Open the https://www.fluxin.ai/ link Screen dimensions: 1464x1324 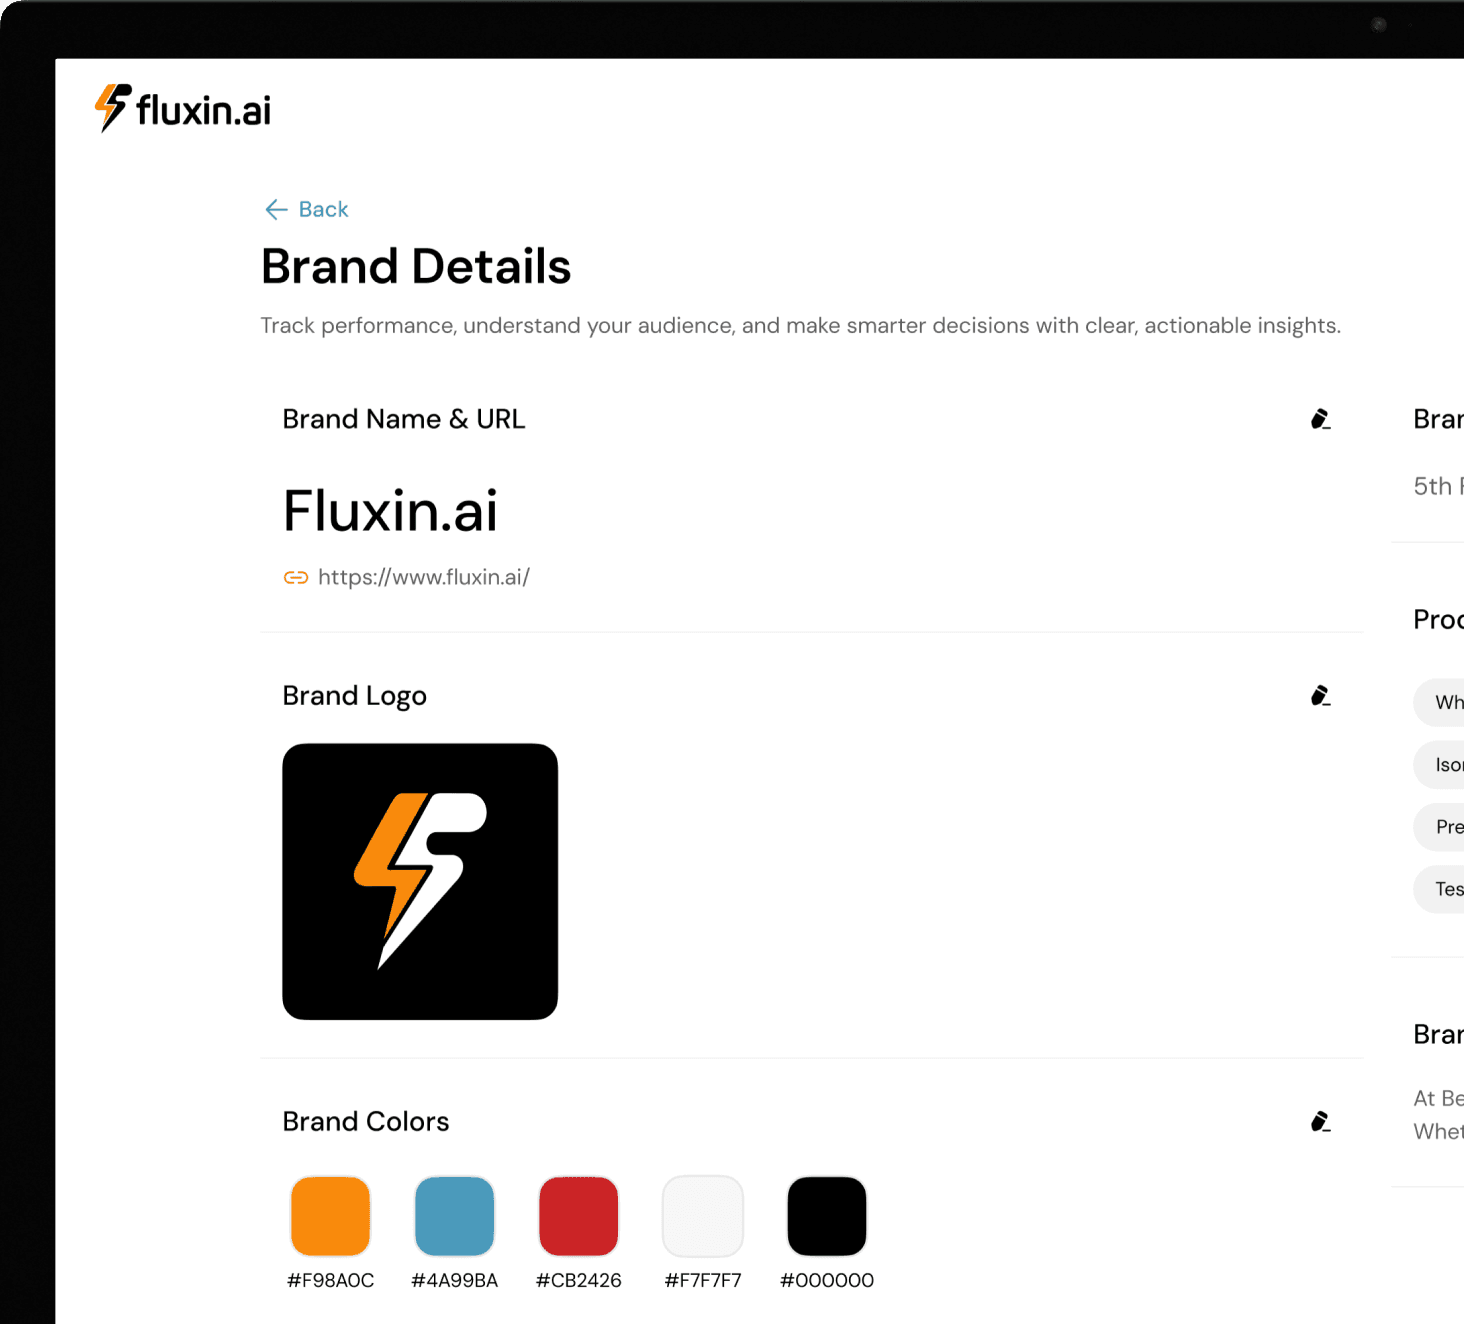tap(424, 577)
